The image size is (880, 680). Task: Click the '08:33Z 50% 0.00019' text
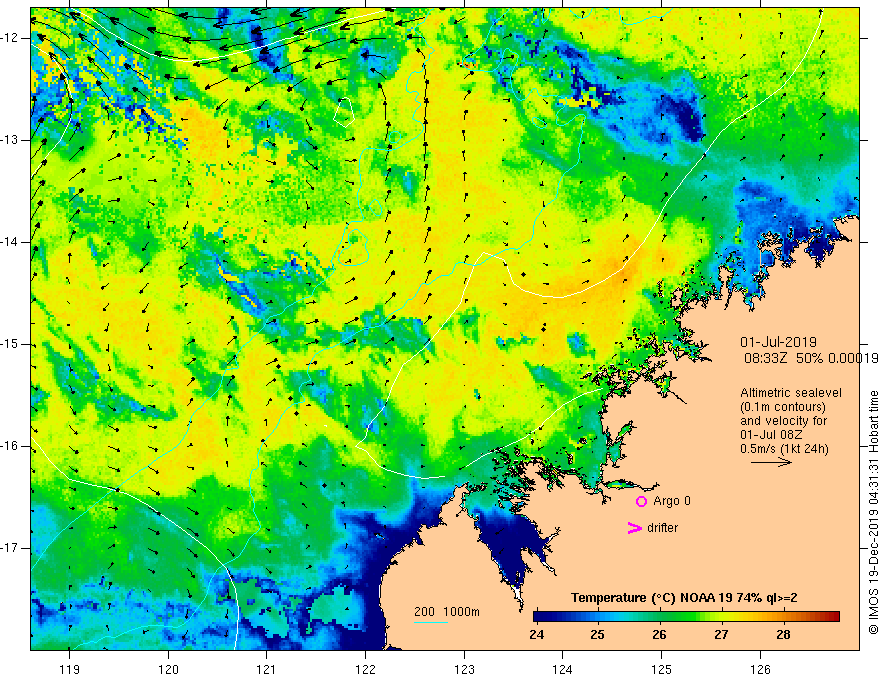811,358
